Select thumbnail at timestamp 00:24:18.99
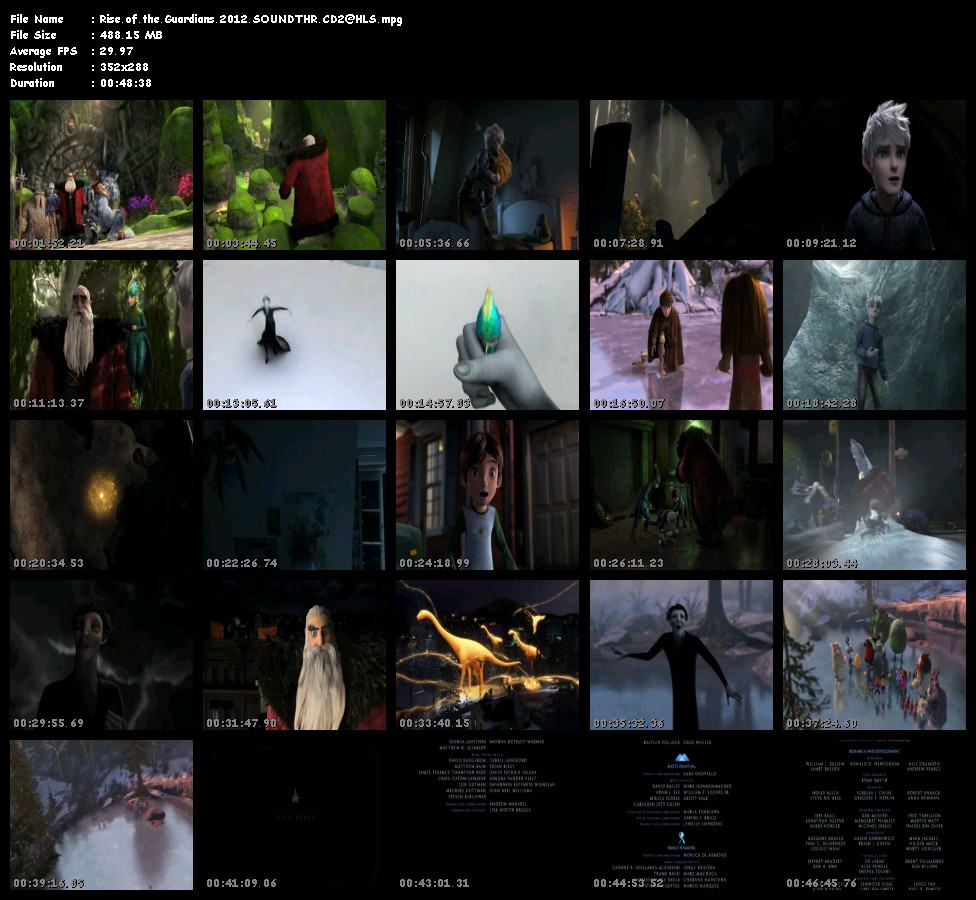The width and height of the screenshot is (976, 900). tap(487, 495)
